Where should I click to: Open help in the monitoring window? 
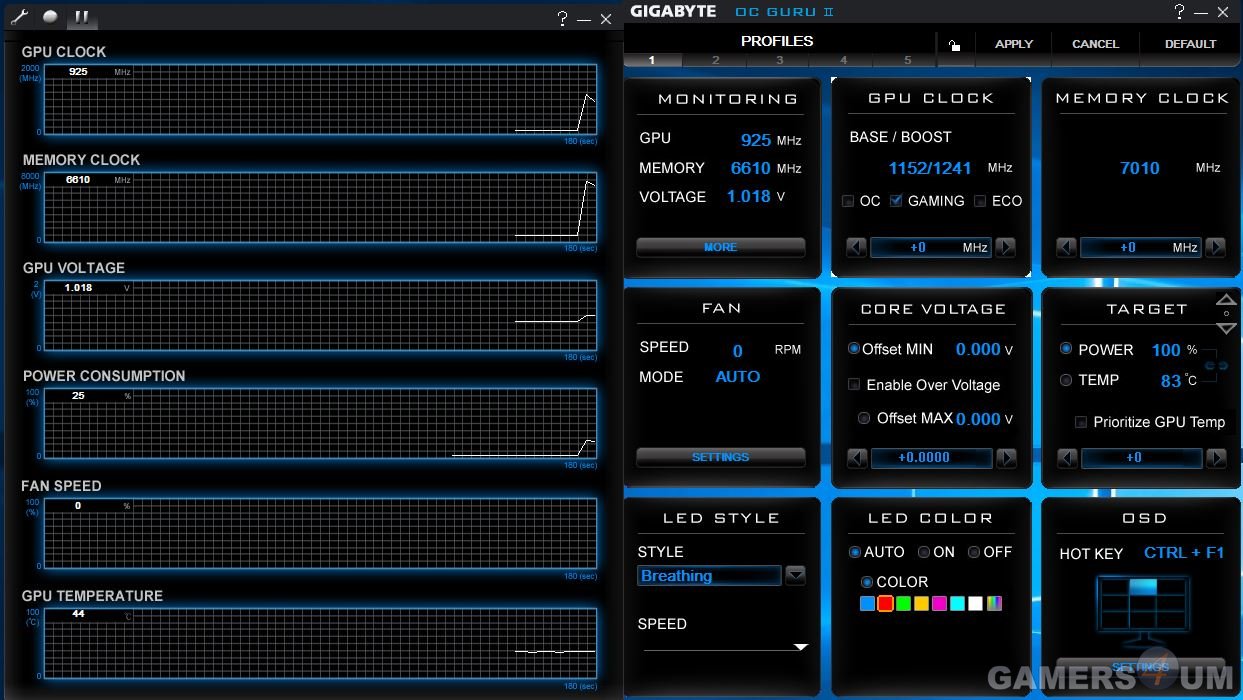coord(562,19)
